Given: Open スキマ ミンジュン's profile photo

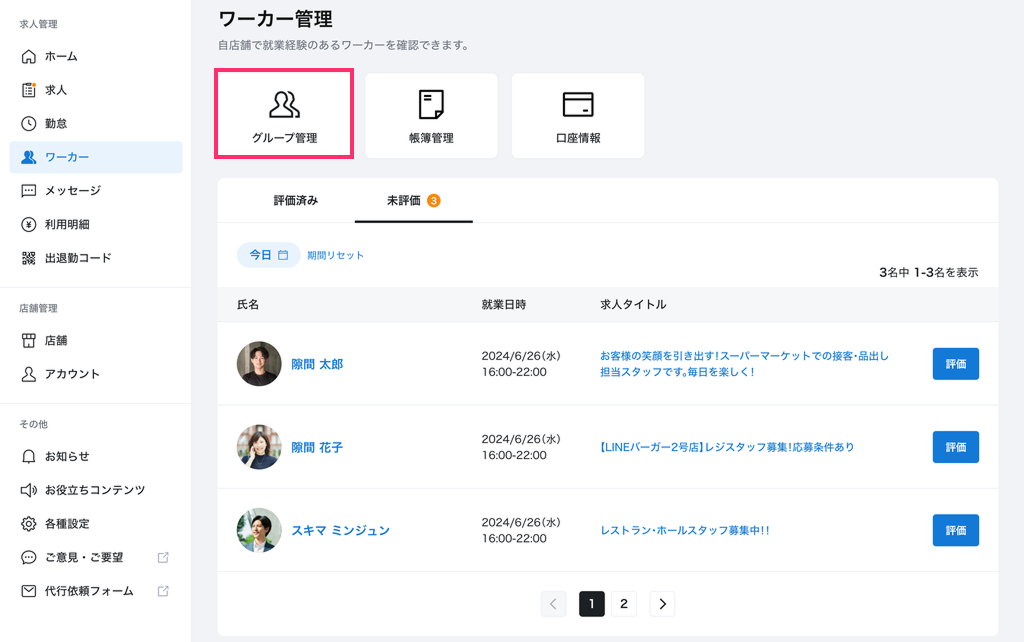Looking at the screenshot, I should tap(259, 530).
